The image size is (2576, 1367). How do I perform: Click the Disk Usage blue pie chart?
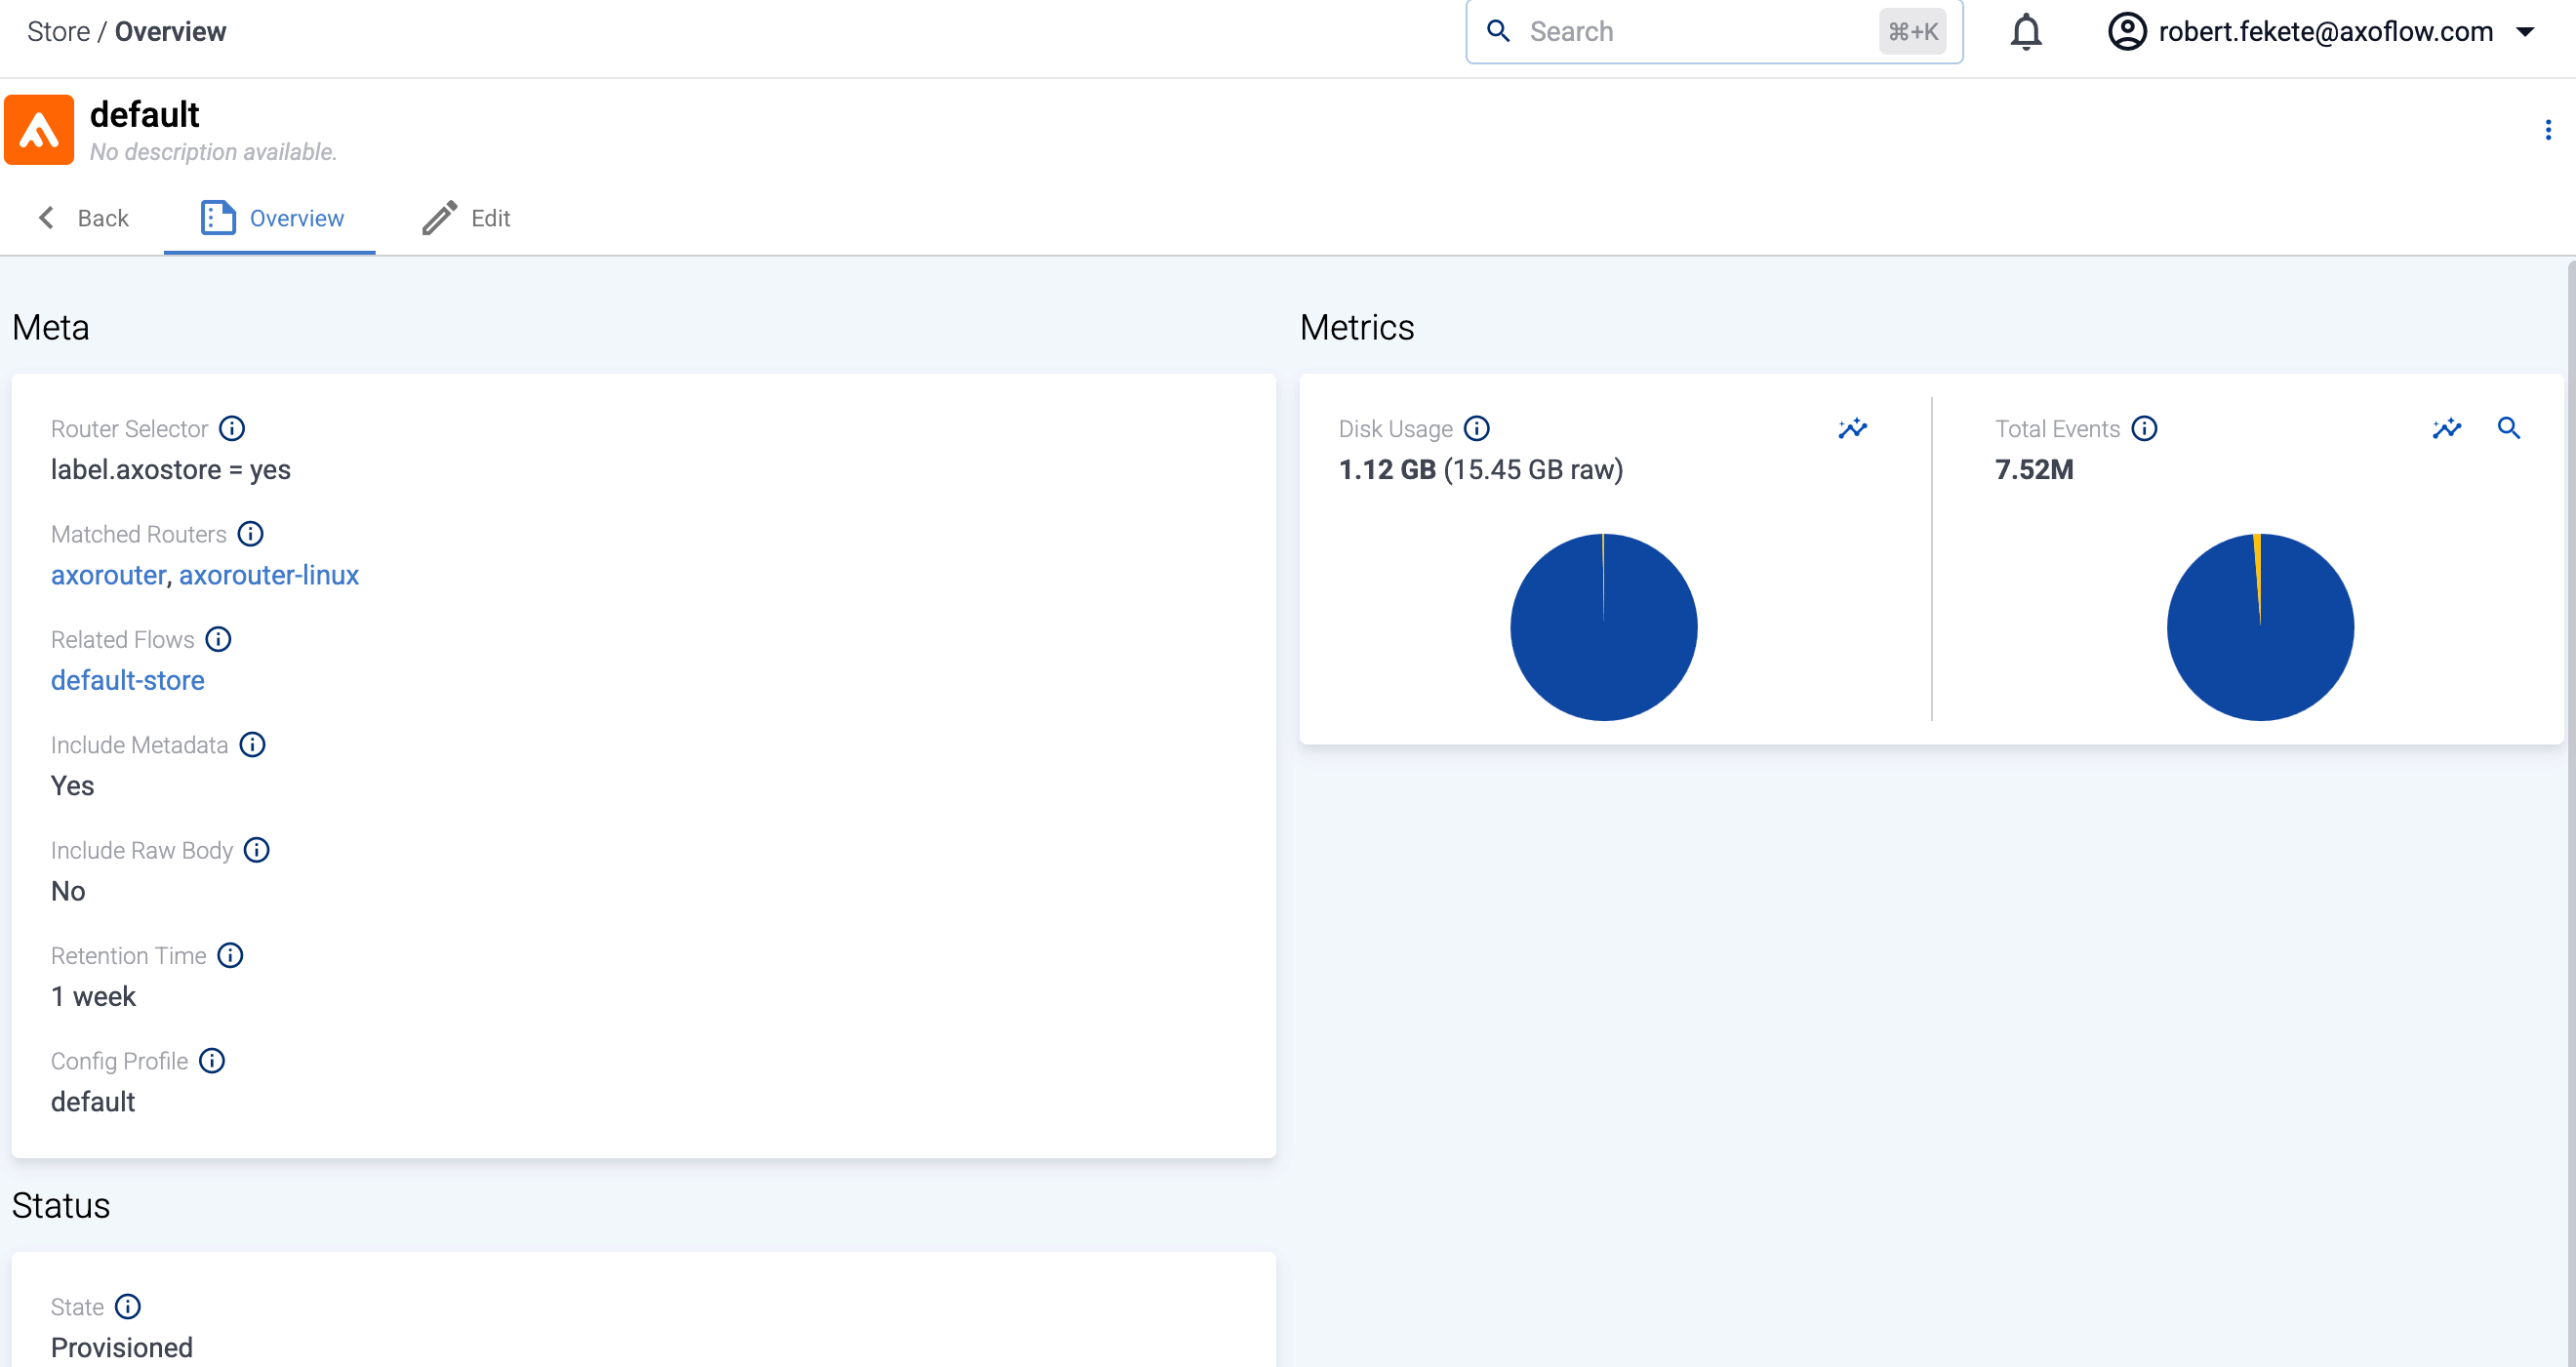(1603, 628)
